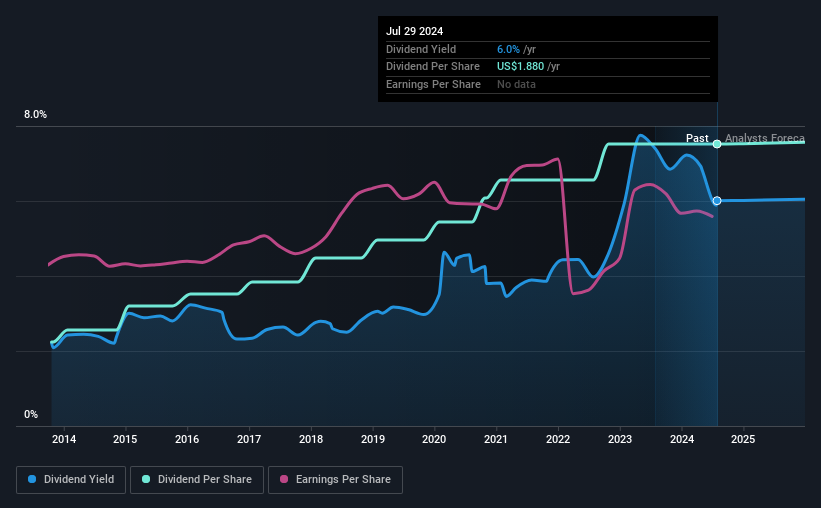The width and height of the screenshot is (821, 508).
Task: Click the 2020 x-axis label
Action: click(x=434, y=439)
